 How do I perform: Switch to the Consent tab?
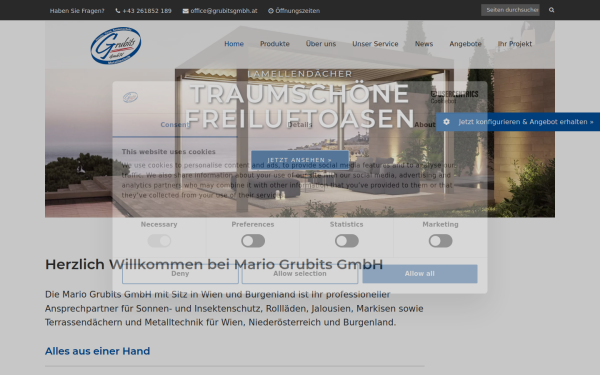[175, 125]
